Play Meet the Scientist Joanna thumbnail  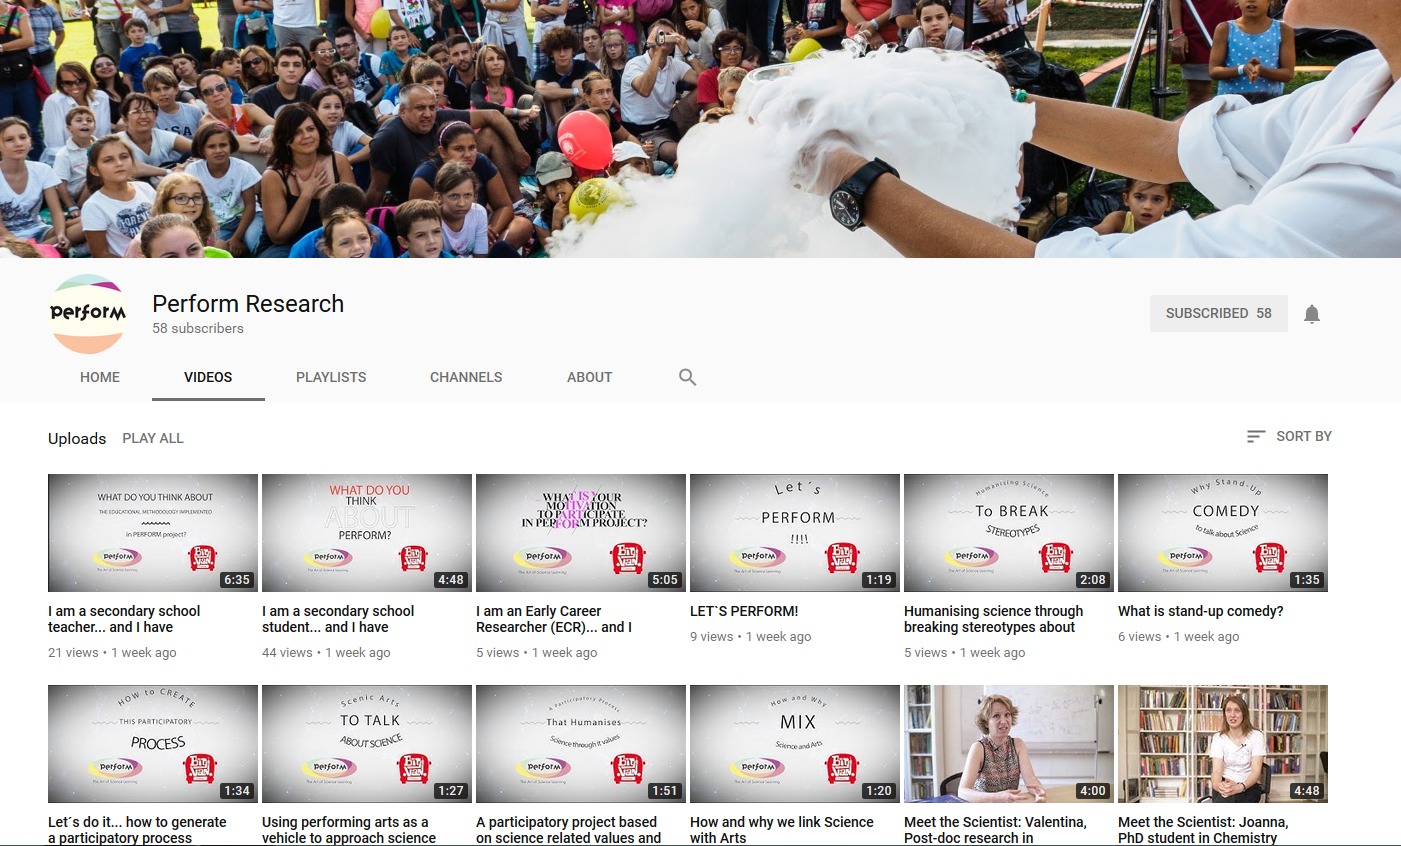(x=1223, y=744)
